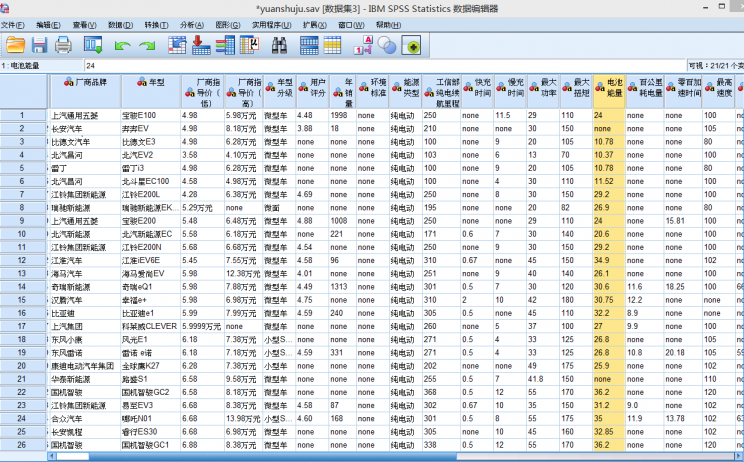Open the 帮助(H) menu

[x=389, y=24]
